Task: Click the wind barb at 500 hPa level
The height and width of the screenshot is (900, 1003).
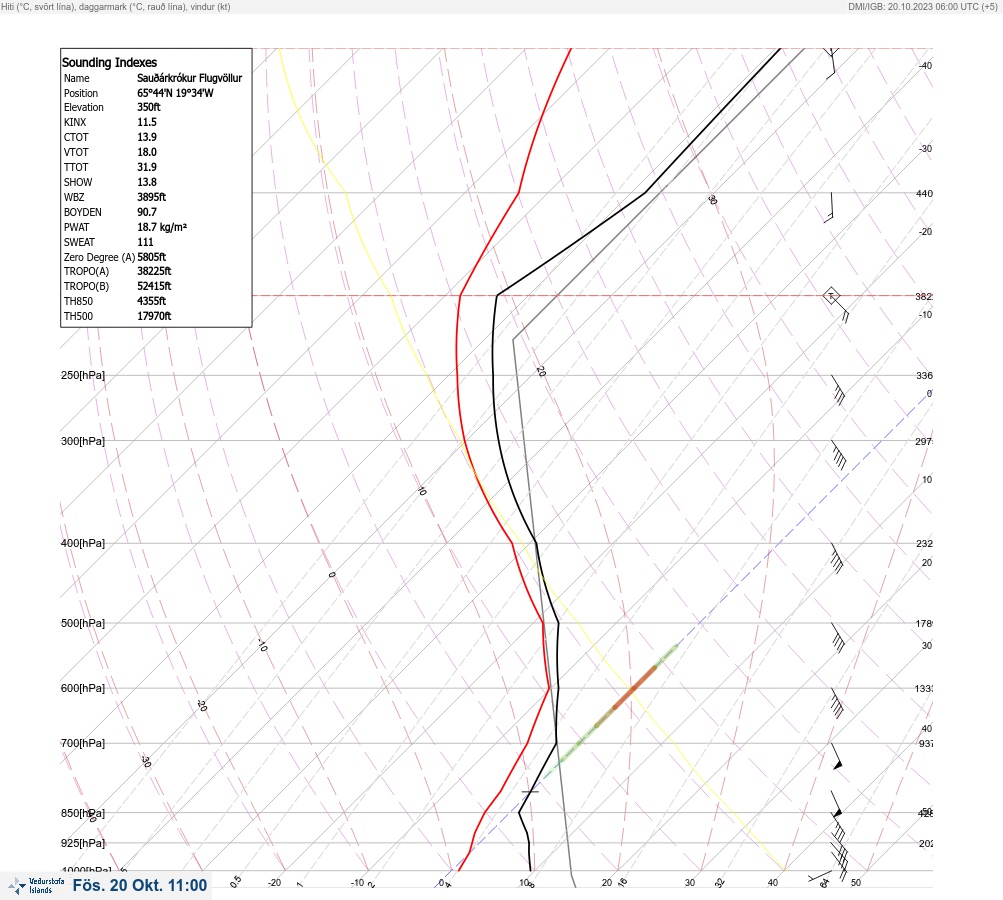Action: (838, 638)
